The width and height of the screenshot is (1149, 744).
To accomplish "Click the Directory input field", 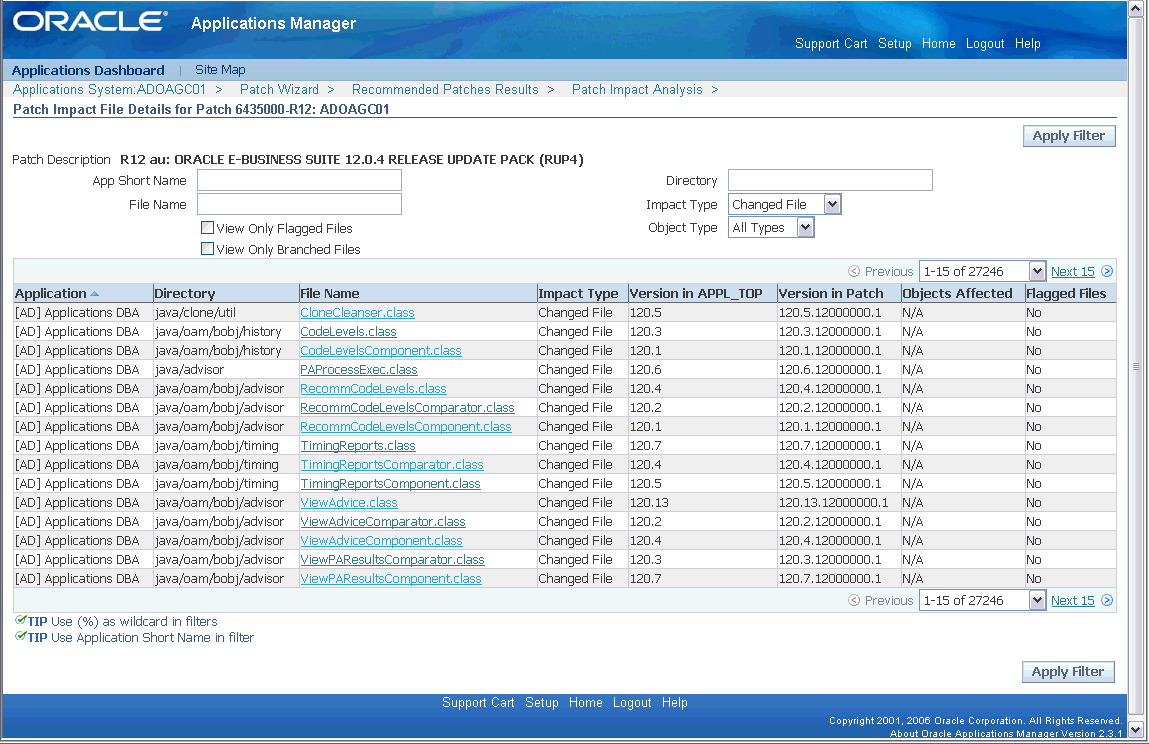I will (x=830, y=180).
